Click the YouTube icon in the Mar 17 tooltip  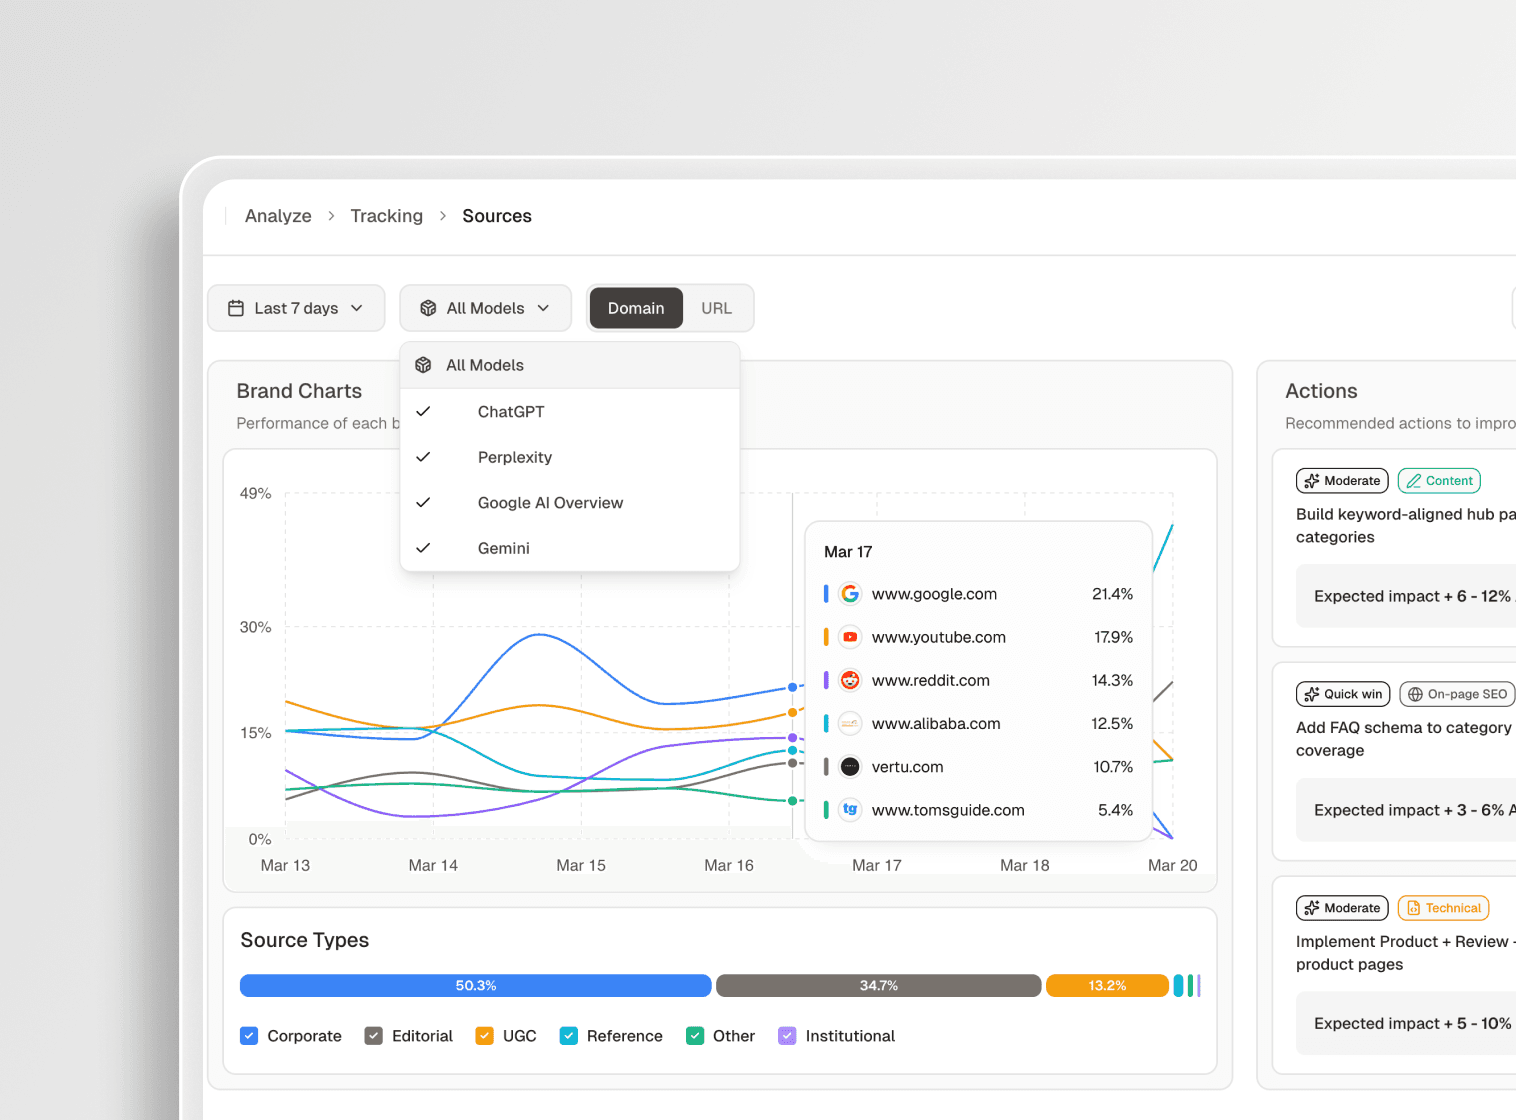tap(849, 637)
